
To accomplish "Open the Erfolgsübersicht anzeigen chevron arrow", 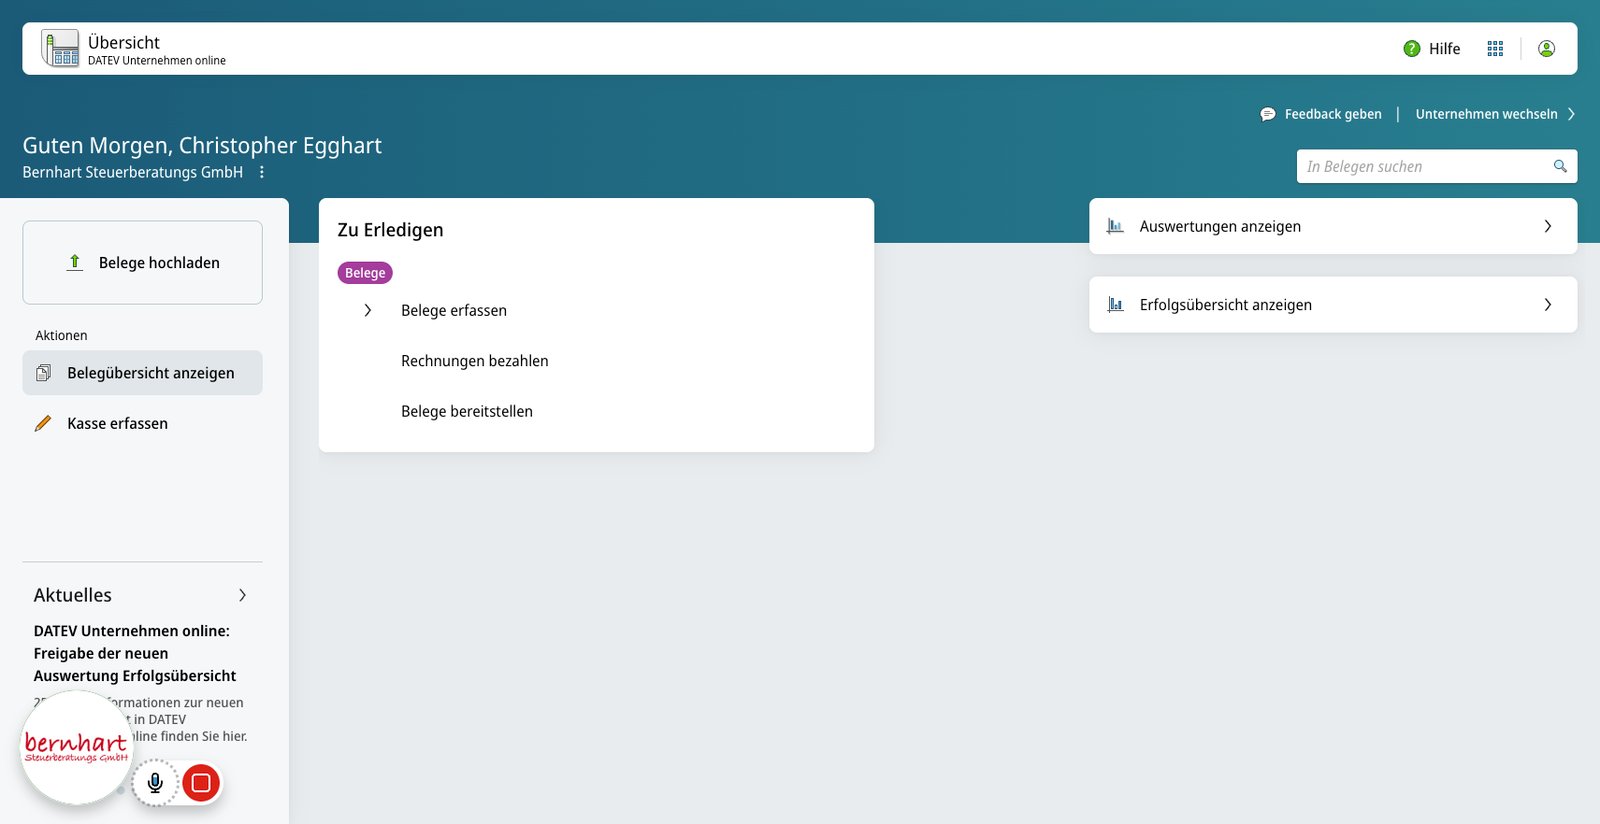I will 1547,305.
